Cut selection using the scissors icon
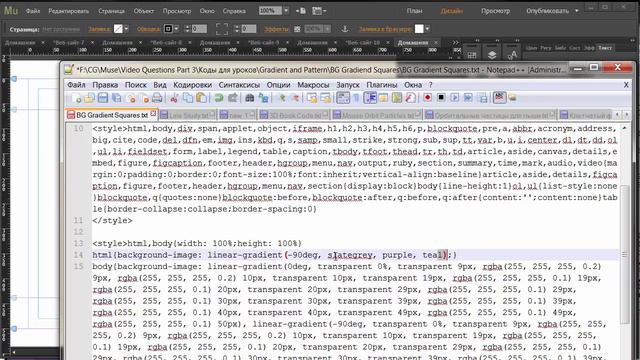The width and height of the screenshot is (640, 360). 174,98
